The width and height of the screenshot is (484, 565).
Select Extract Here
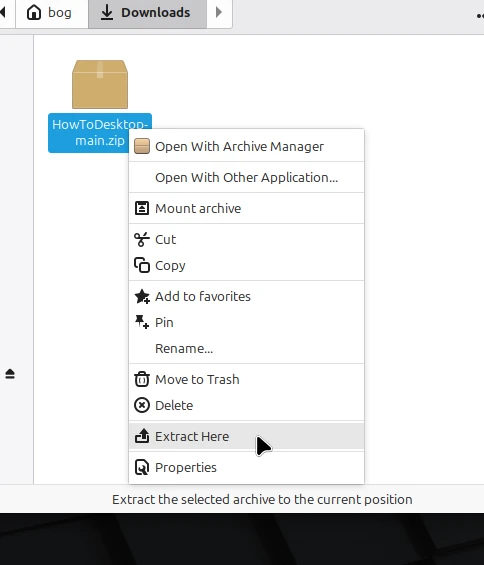247,436
